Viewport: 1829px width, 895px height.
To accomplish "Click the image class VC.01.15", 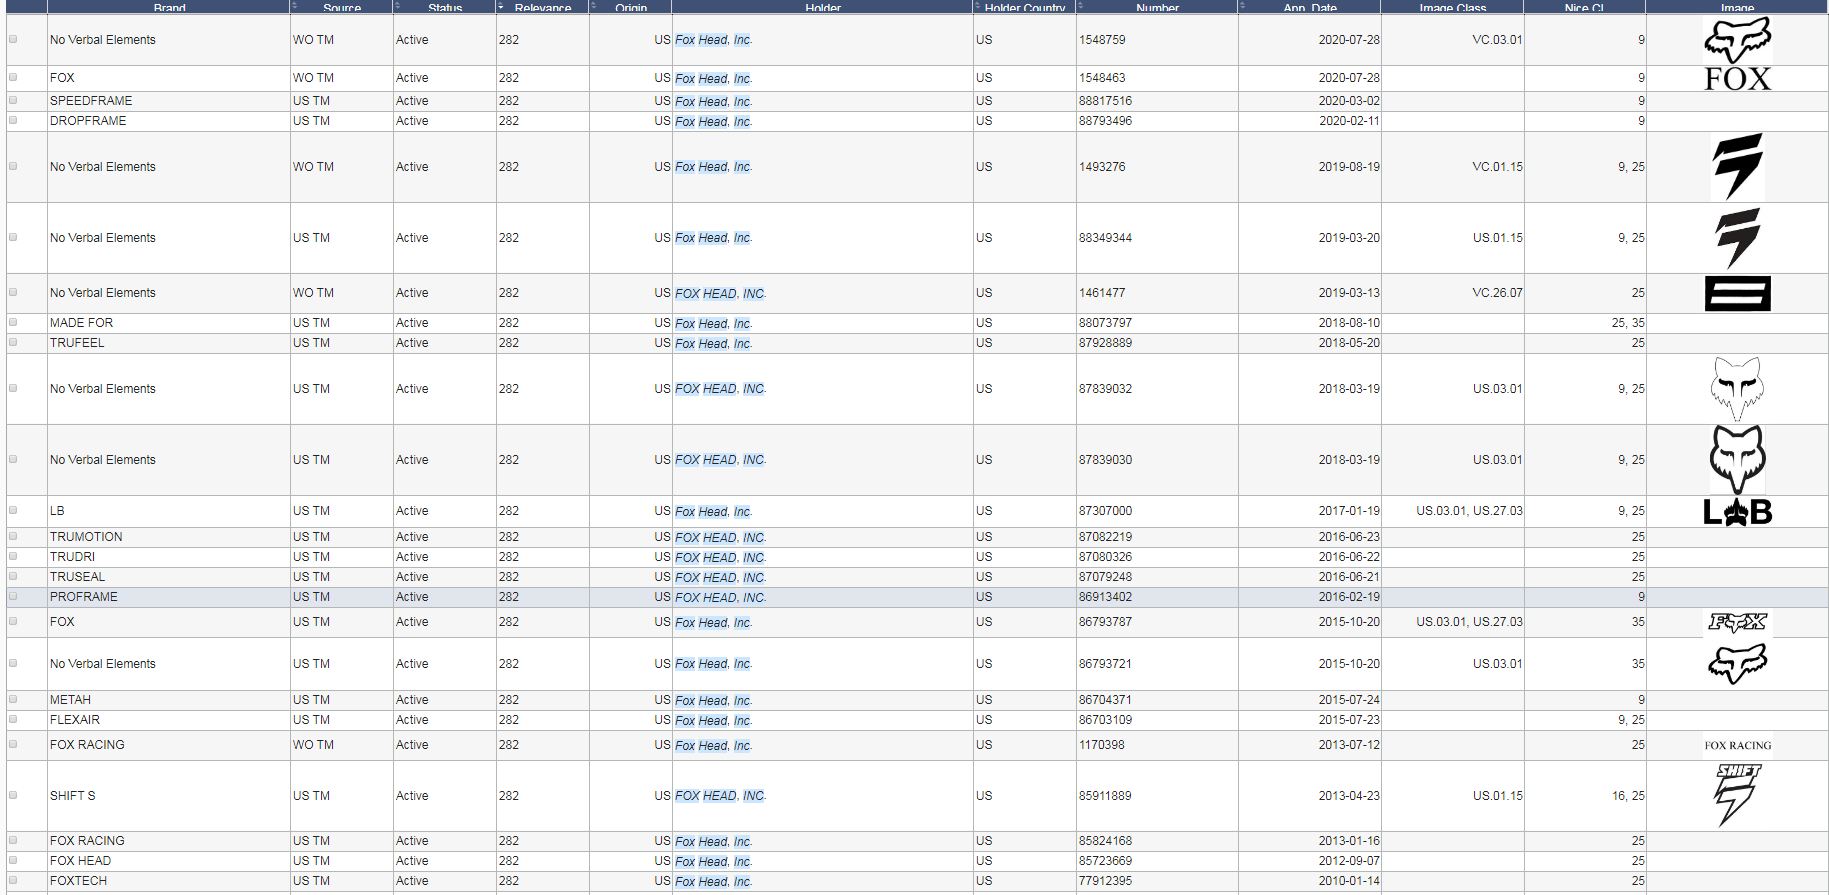I will 1497,167.
